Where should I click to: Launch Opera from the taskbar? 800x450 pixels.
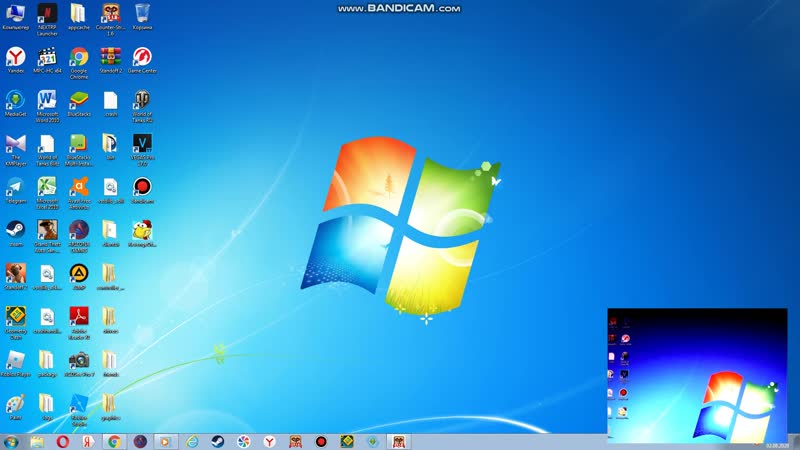point(63,442)
